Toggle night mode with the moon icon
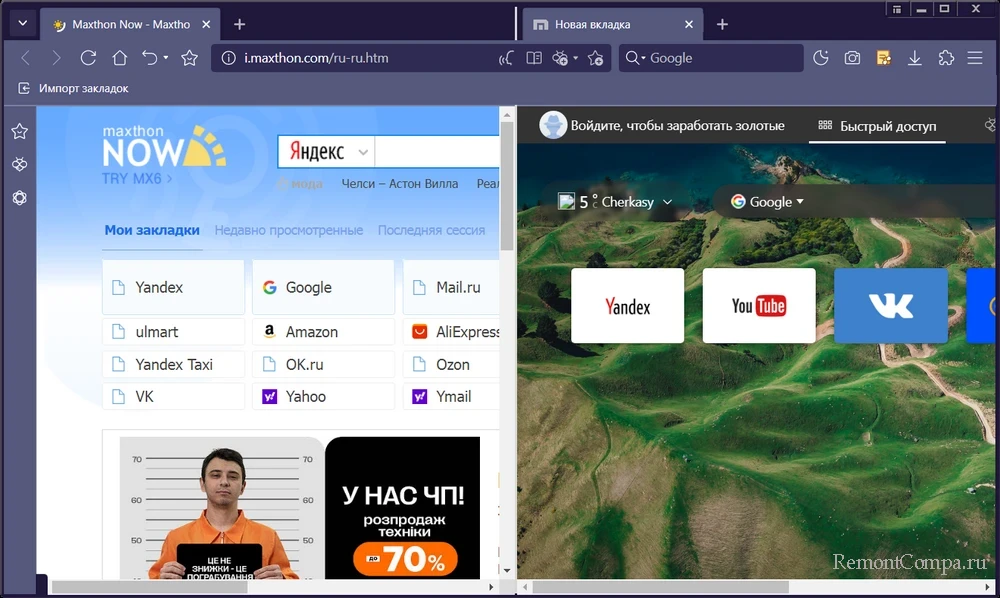This screenshot has height=598, width=1000. pos(821,58)
